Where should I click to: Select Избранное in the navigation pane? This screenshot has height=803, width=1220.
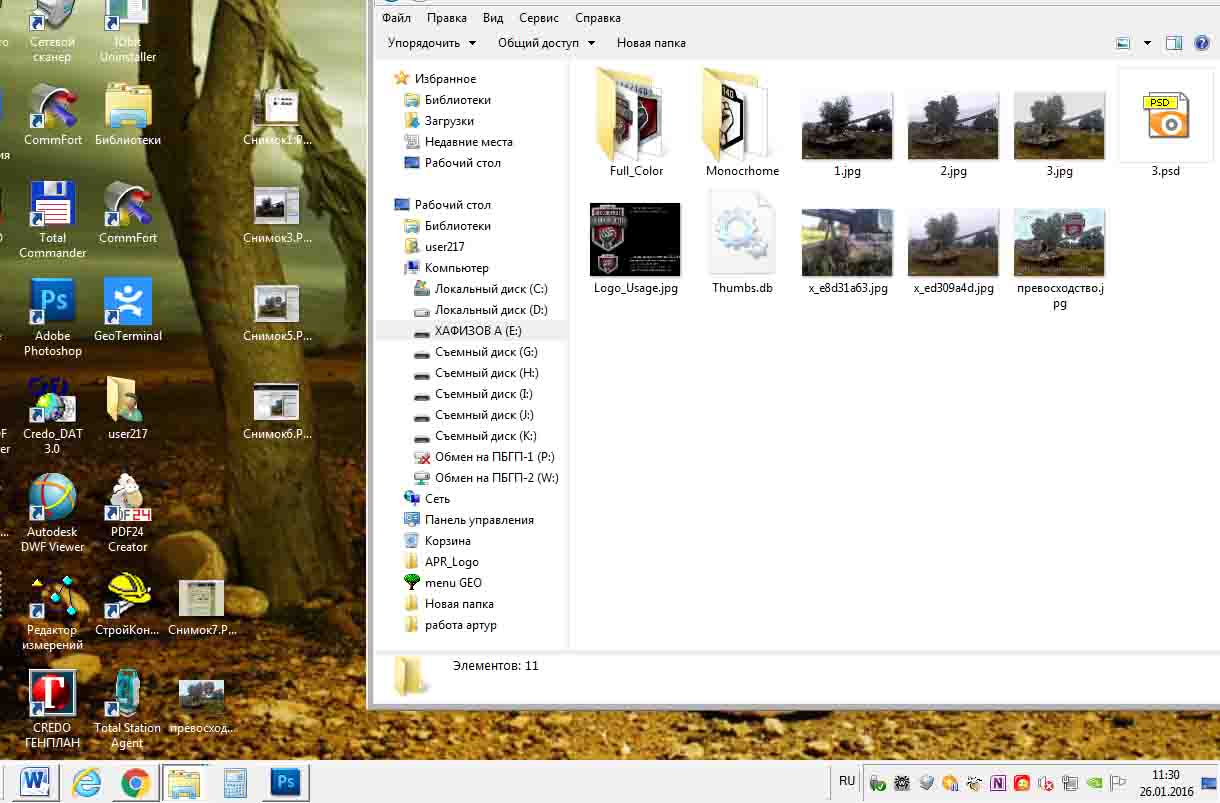(445, 79)
